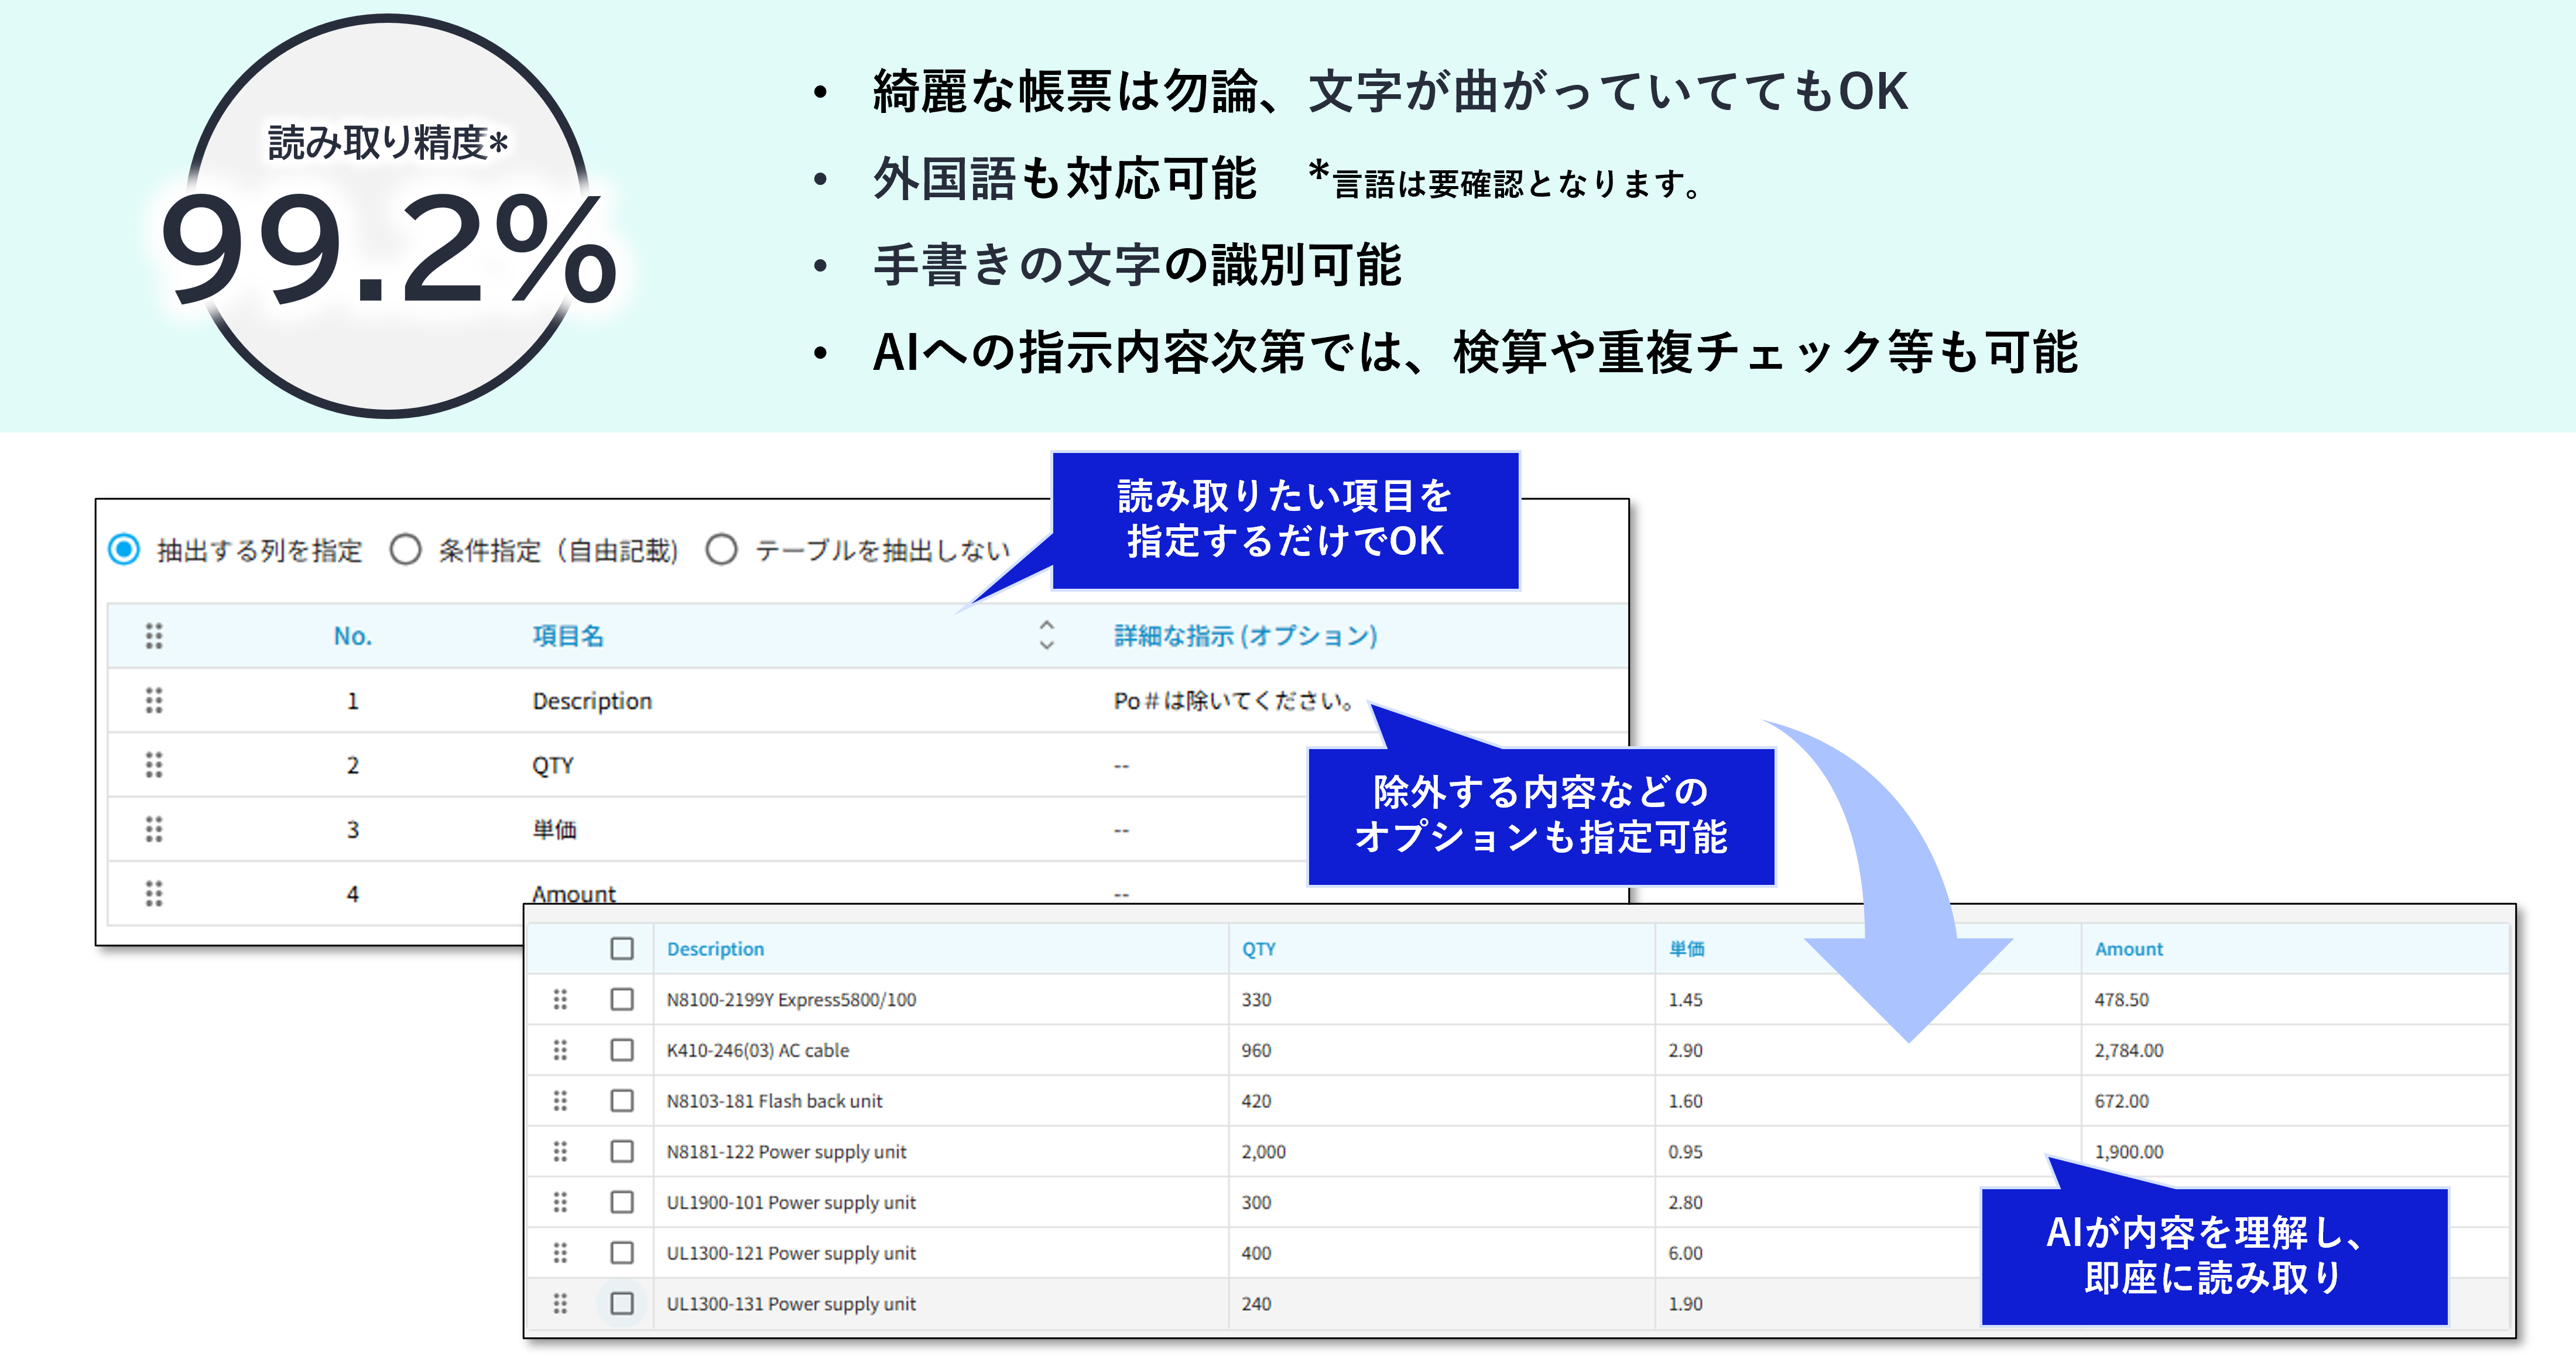This screenshot has width=2576, height=1356.
Task: Click the Po#は除いてください instruction field
Action: point(1233,700)
